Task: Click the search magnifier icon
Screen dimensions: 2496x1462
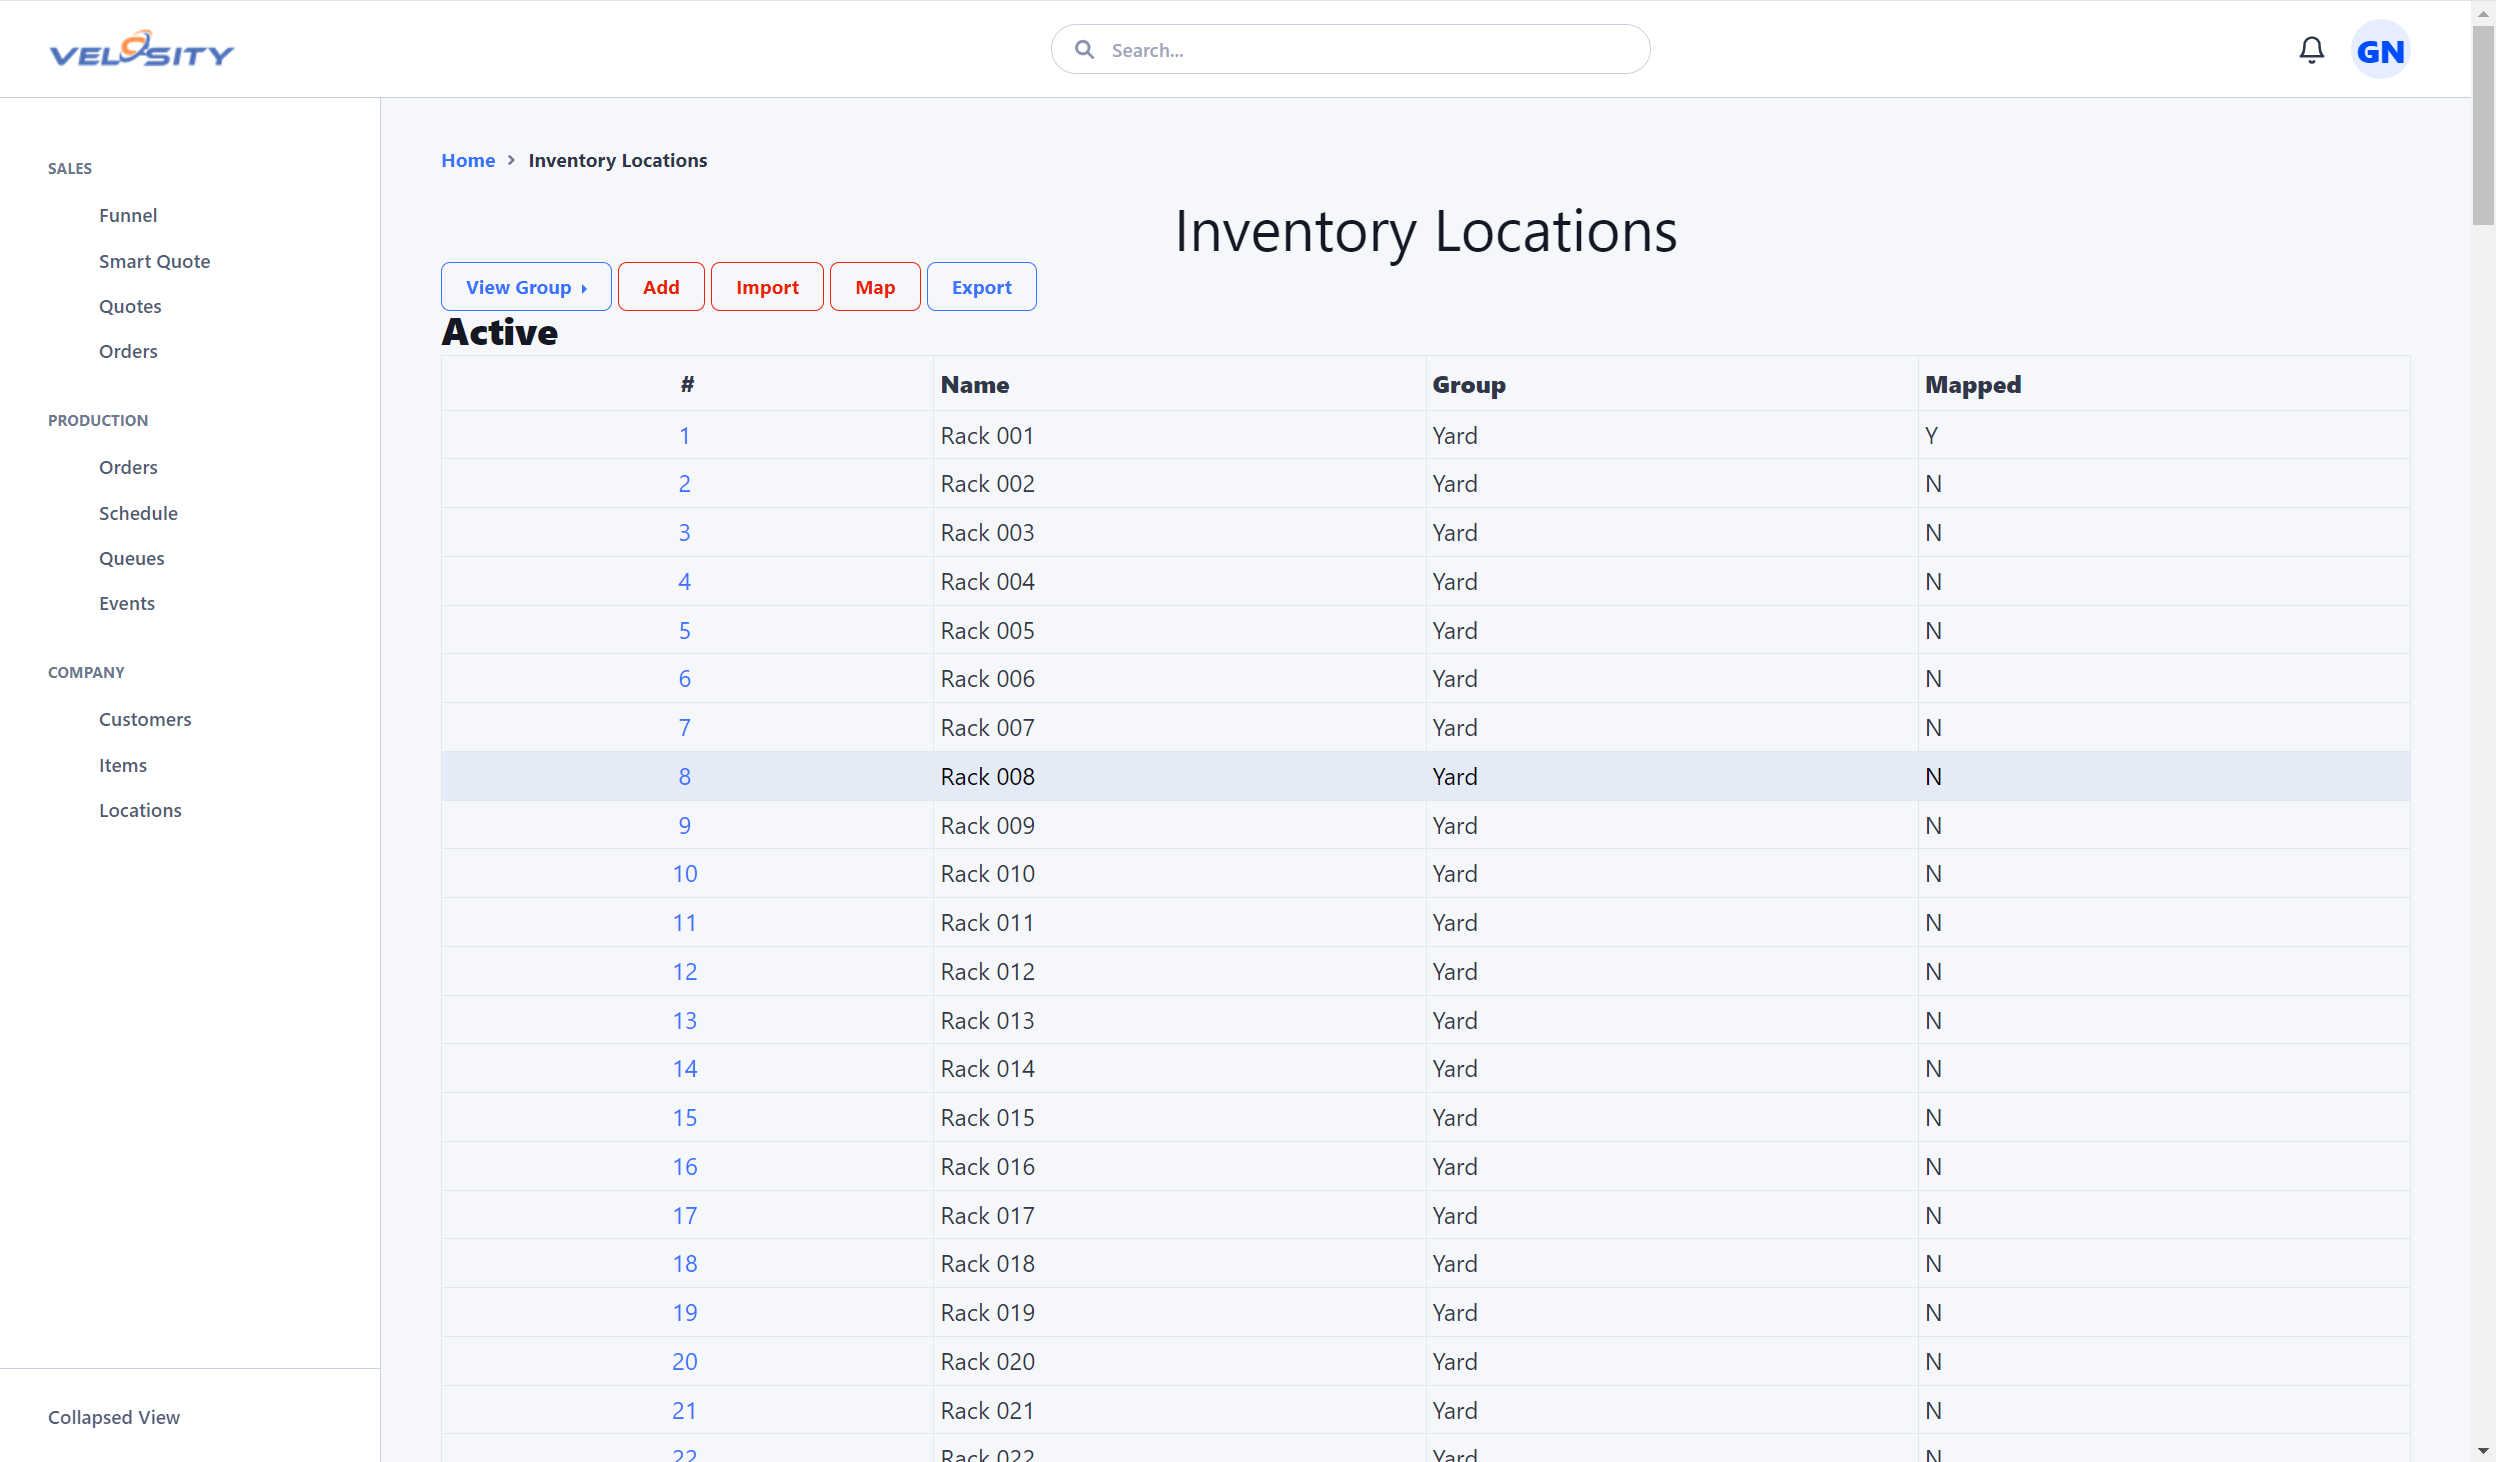Action: click(x=1084, y=50)
